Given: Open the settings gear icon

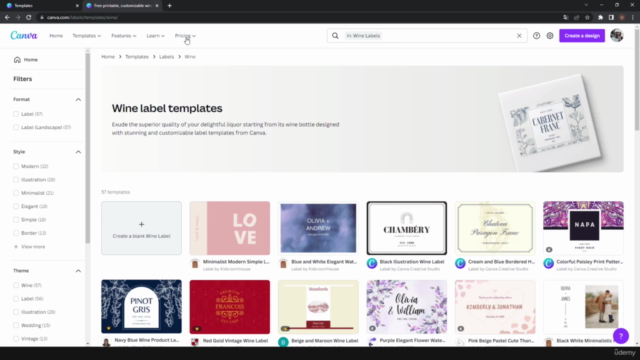Looking at the screenshot, I should [550, 36].
